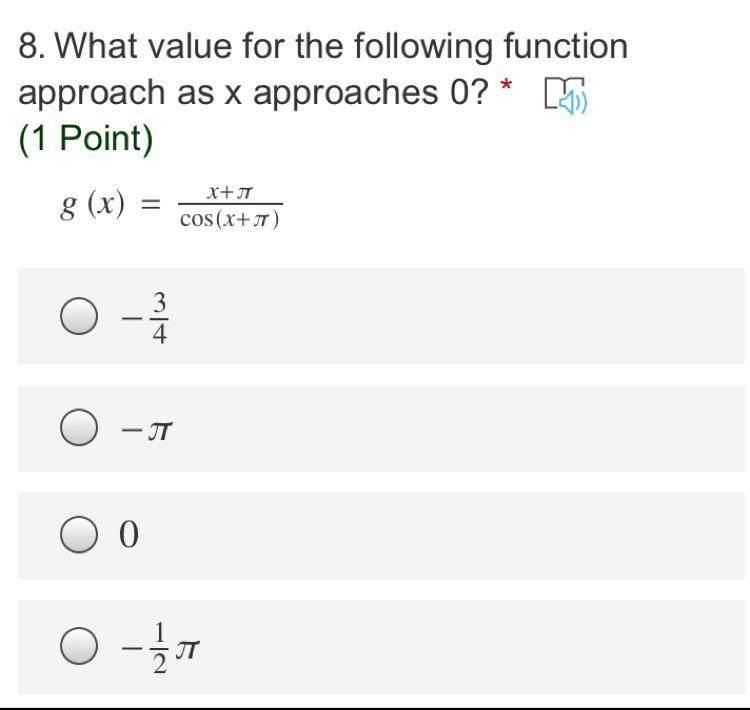
Task: Click the cos(x+π) denominator in the formula
Action: [230, 219]
